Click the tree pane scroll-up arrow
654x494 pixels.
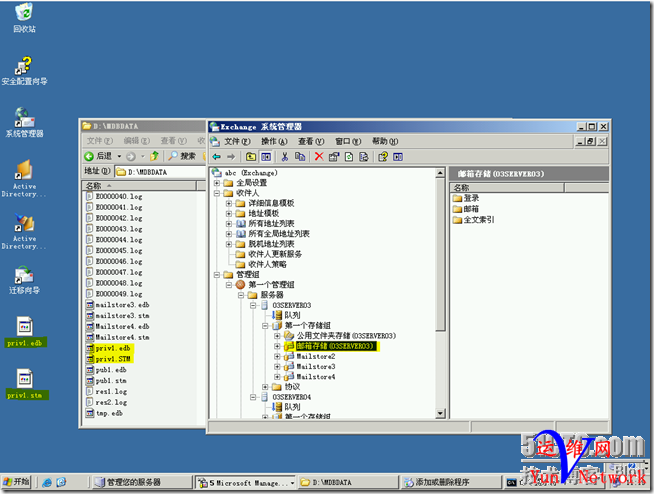tap(440, 172)
